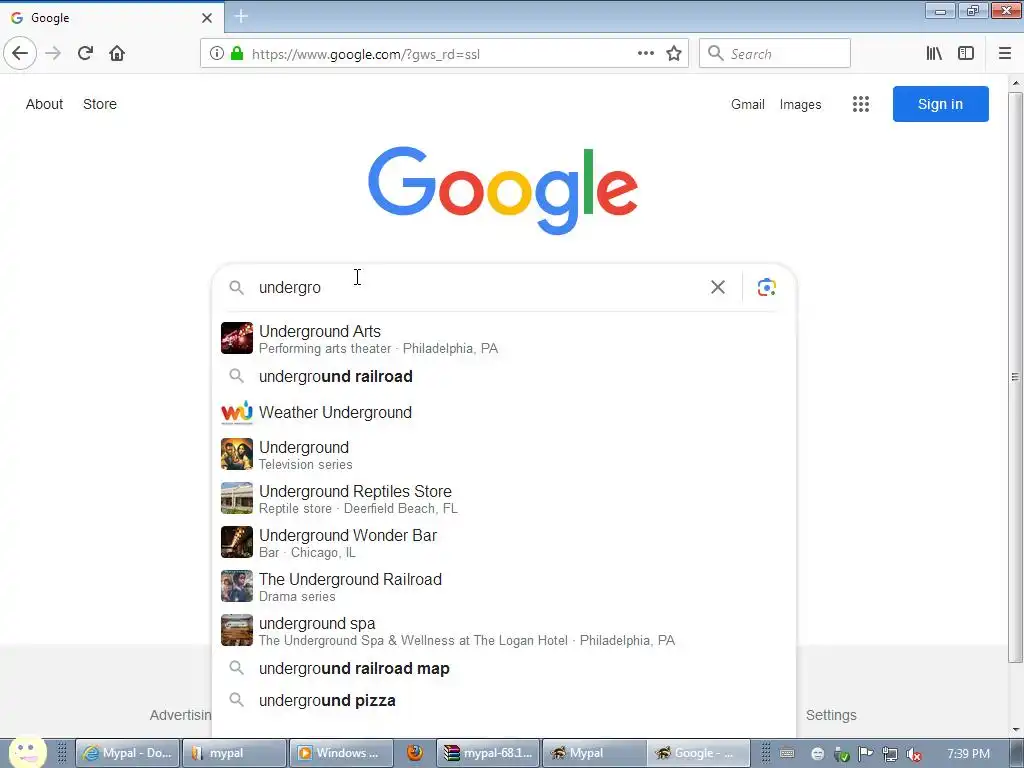Bookmark this page with the star
This screenshot has height=768, width=1024.
click(674, 53)
